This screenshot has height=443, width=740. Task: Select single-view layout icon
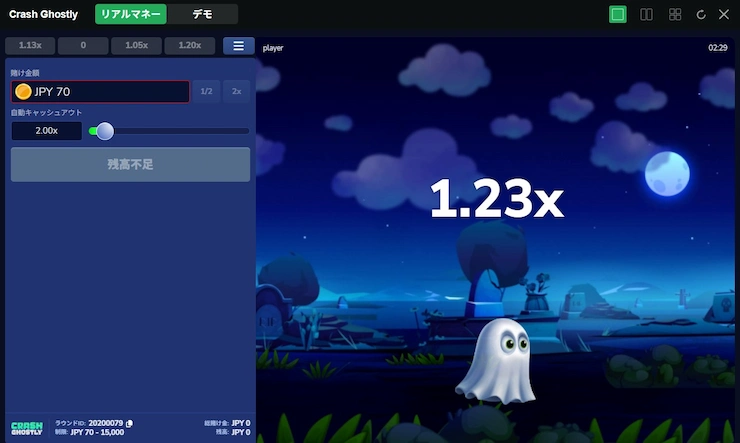click(x=617, y=14)
